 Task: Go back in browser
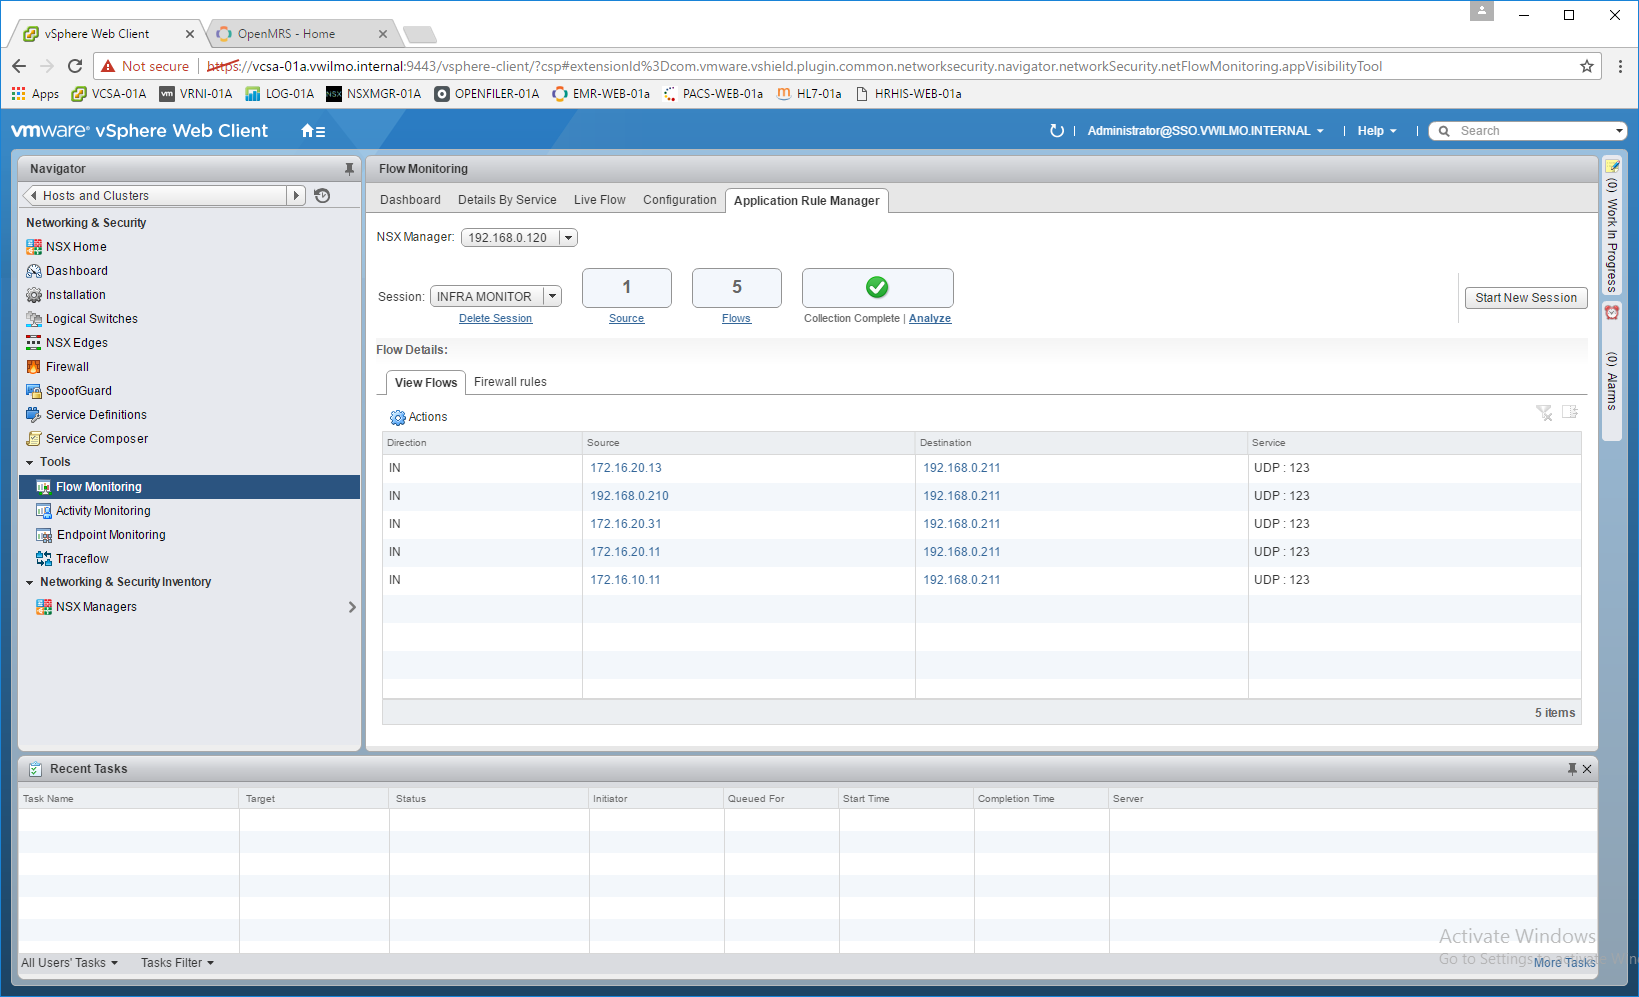click(x=19, y=66)
